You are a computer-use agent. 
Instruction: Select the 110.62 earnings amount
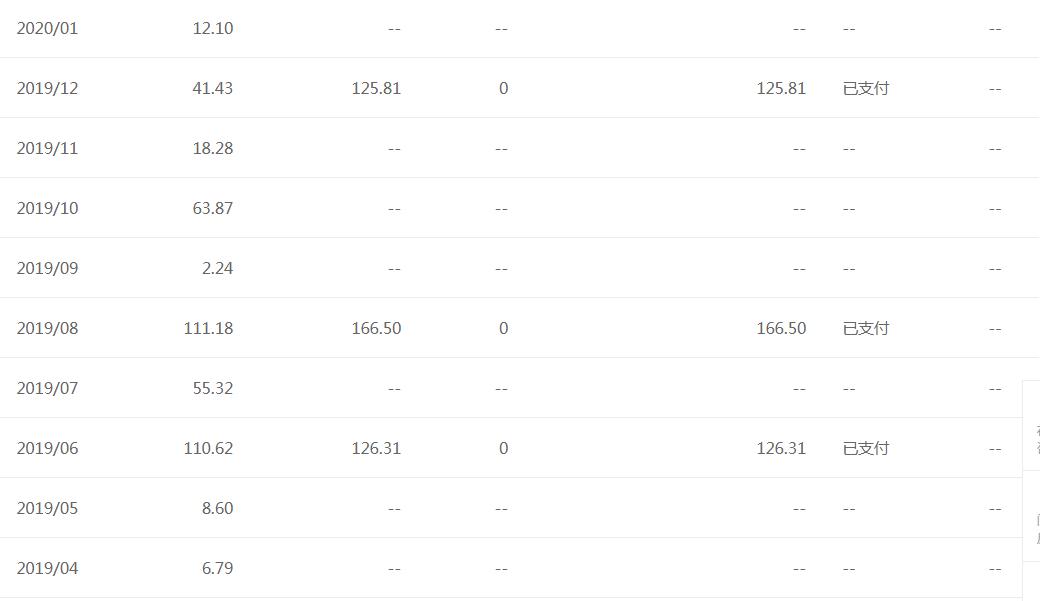(208, 448)
